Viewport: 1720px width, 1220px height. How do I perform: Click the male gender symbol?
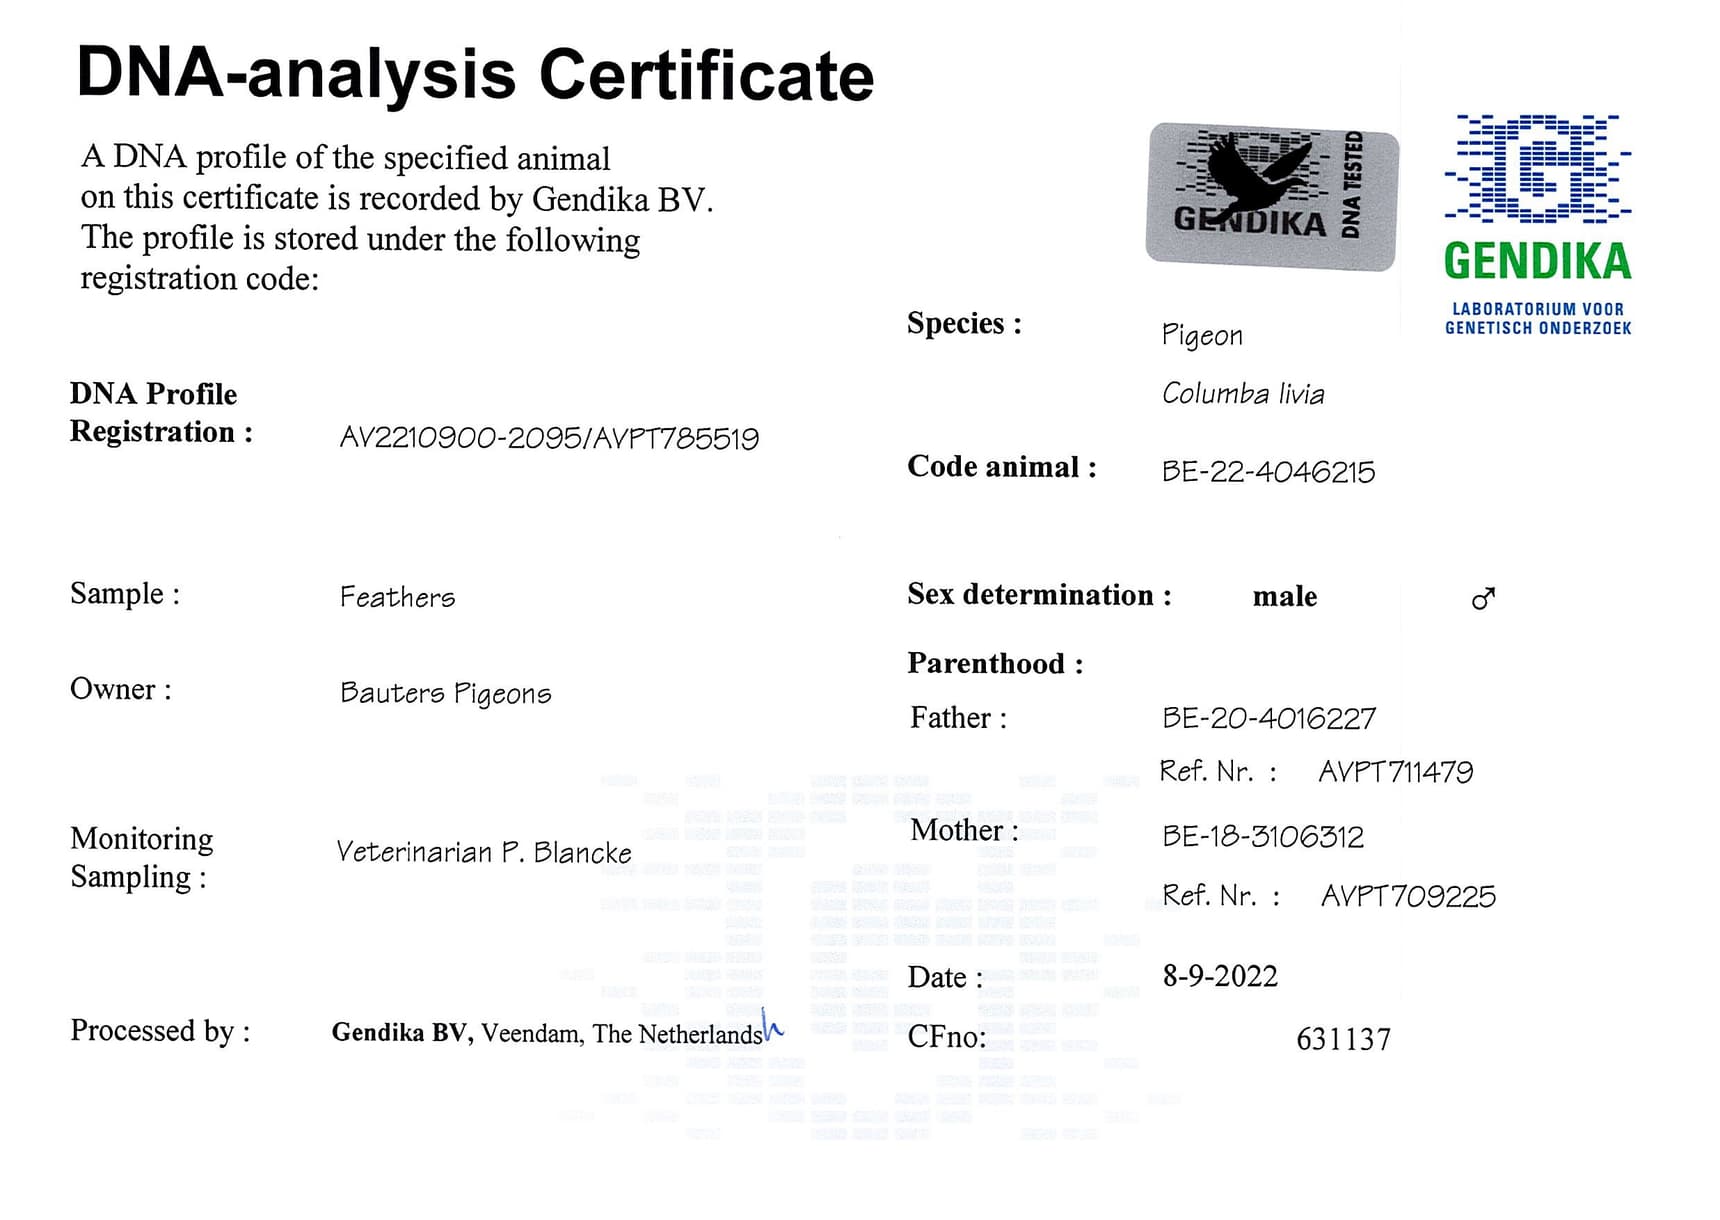(1483, 598)
